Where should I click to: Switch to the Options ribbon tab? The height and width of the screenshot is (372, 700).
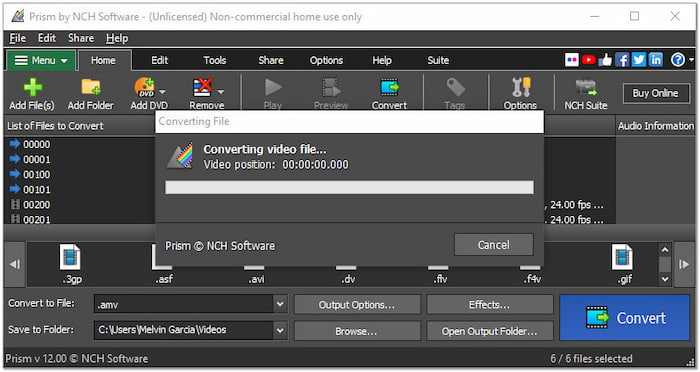(326, 60)
